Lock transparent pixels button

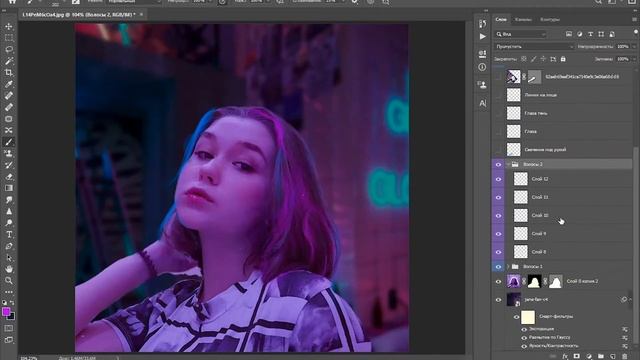click(x=524, y=59)
